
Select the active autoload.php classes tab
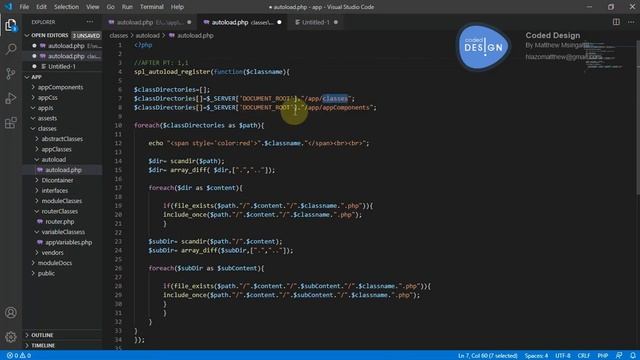[243, 22]
